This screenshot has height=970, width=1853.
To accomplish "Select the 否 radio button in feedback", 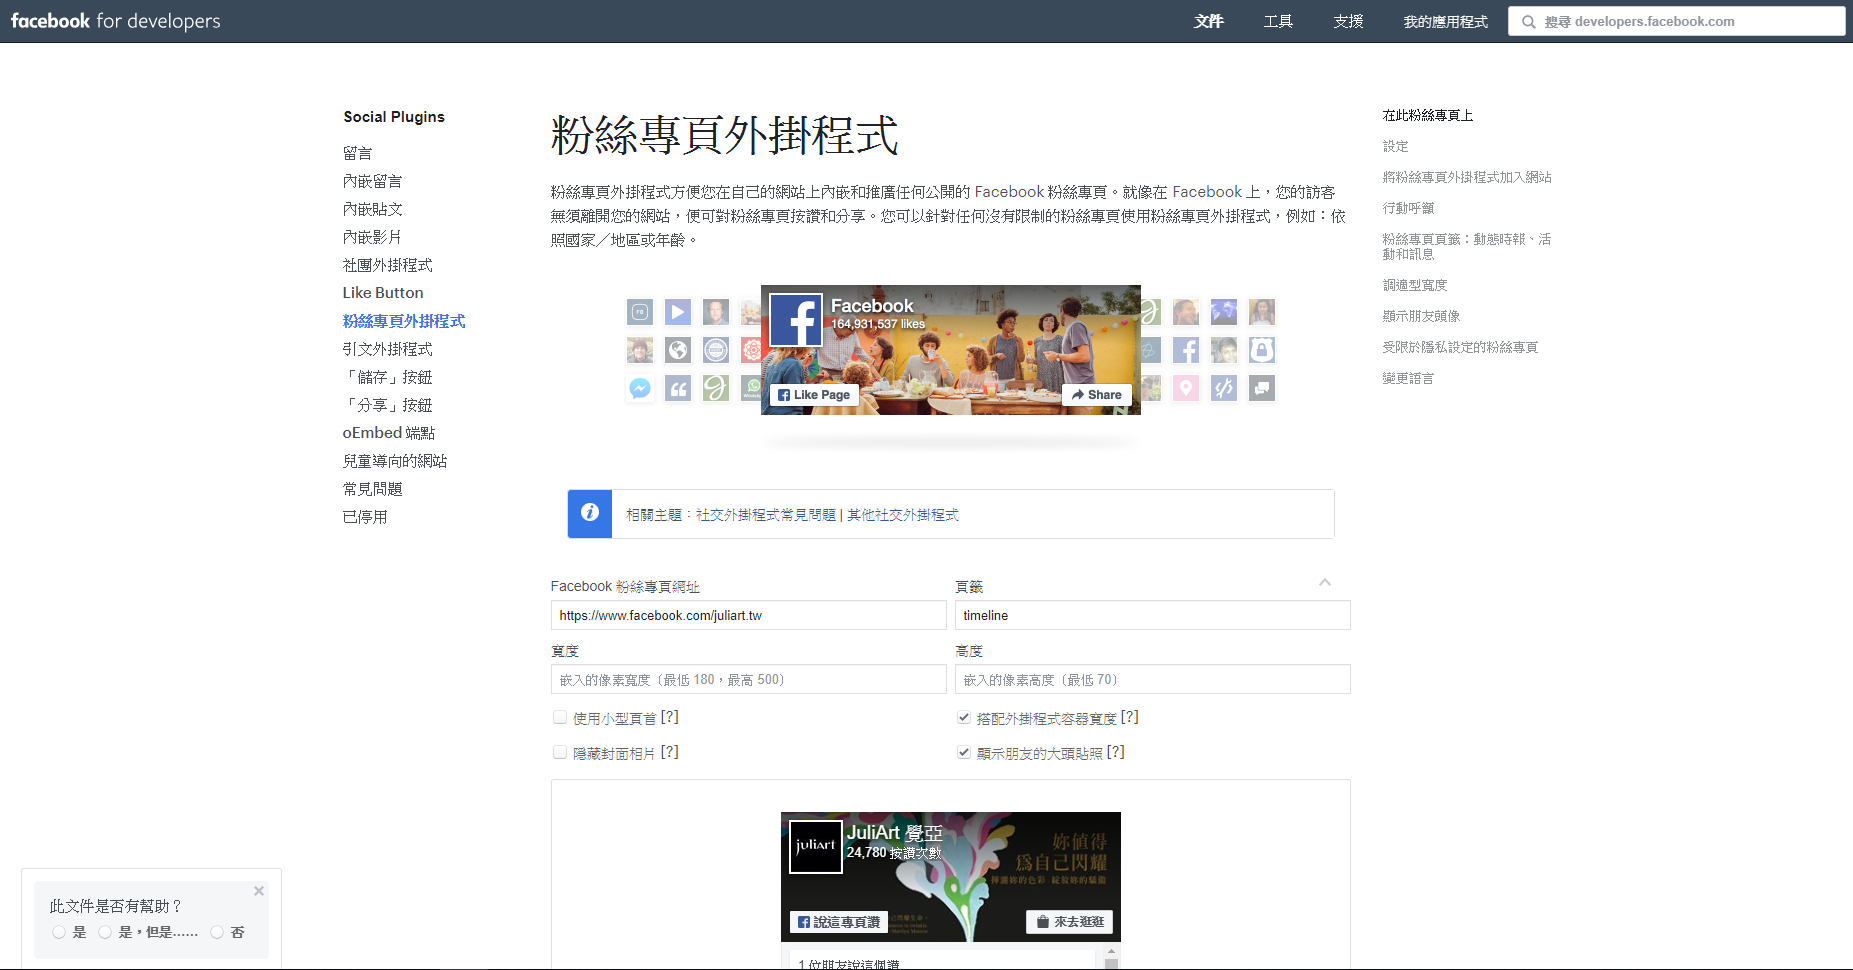I will click(217, 932).
